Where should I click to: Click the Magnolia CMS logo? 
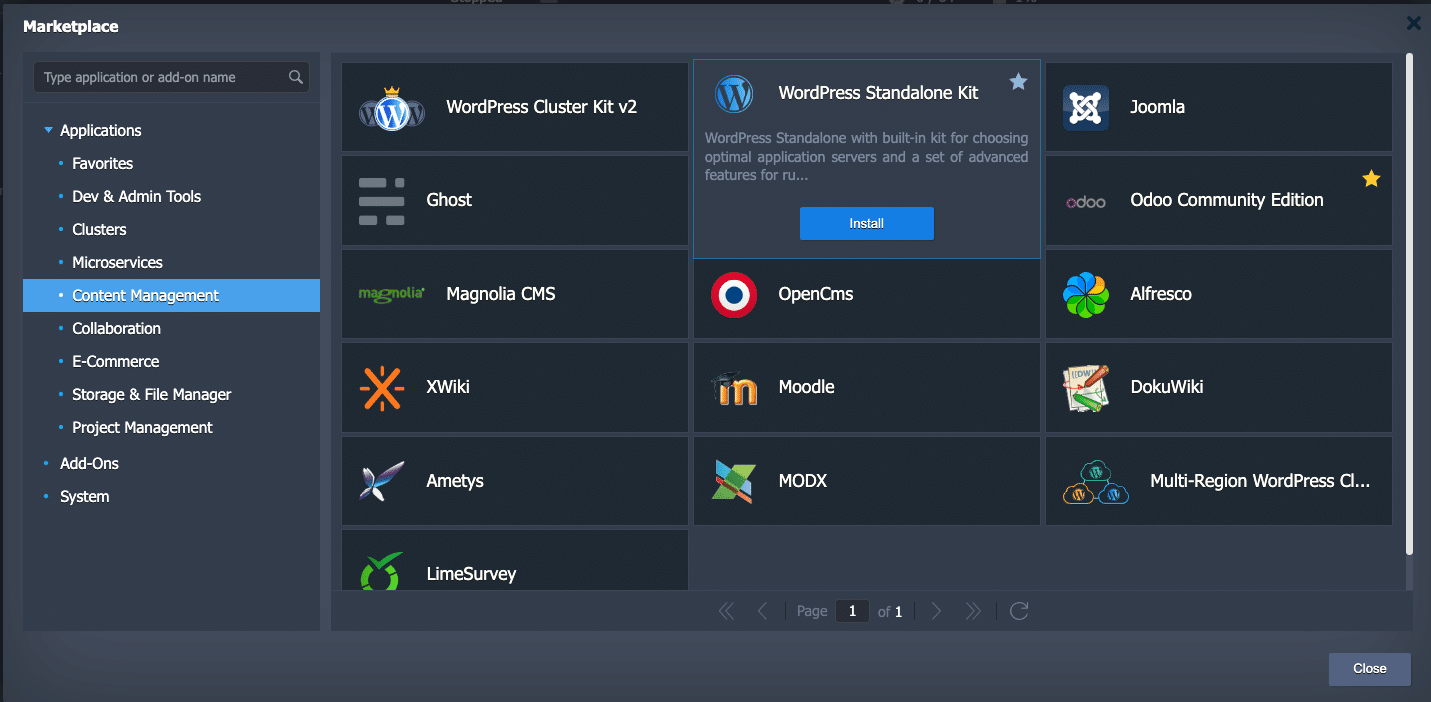[392, 294]
